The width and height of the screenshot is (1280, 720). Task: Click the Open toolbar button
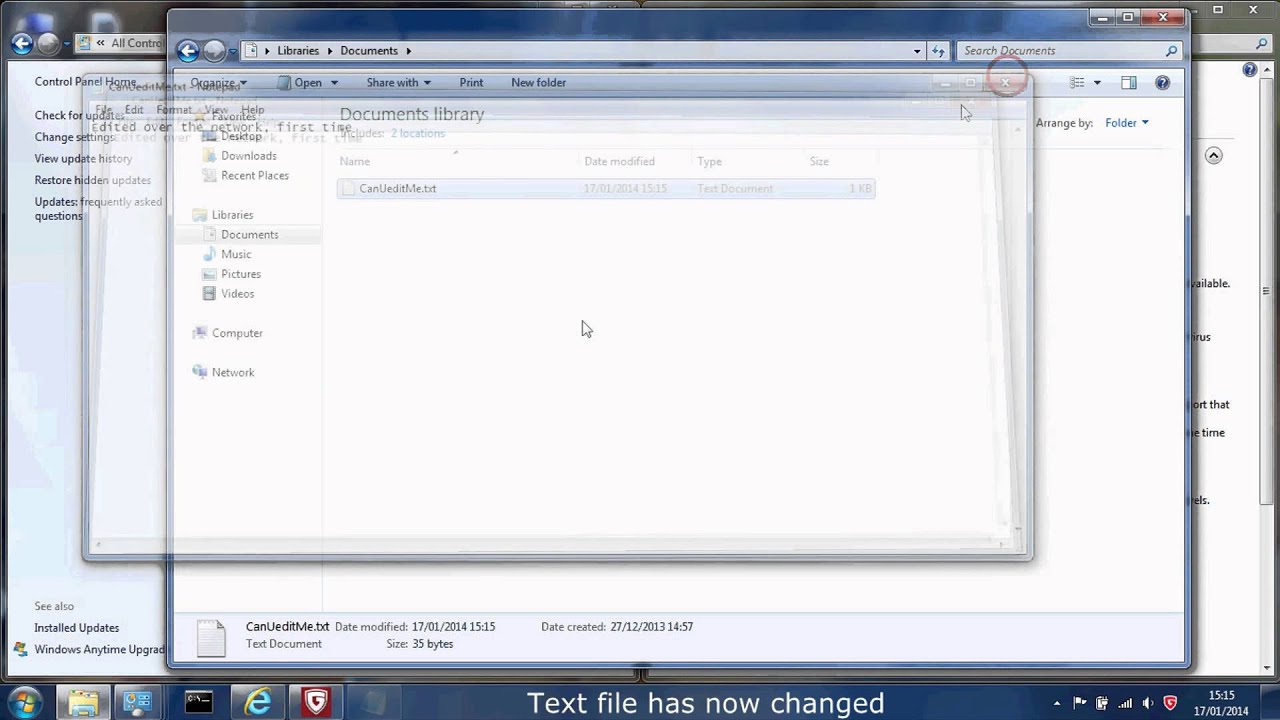[x=300, y=83]
